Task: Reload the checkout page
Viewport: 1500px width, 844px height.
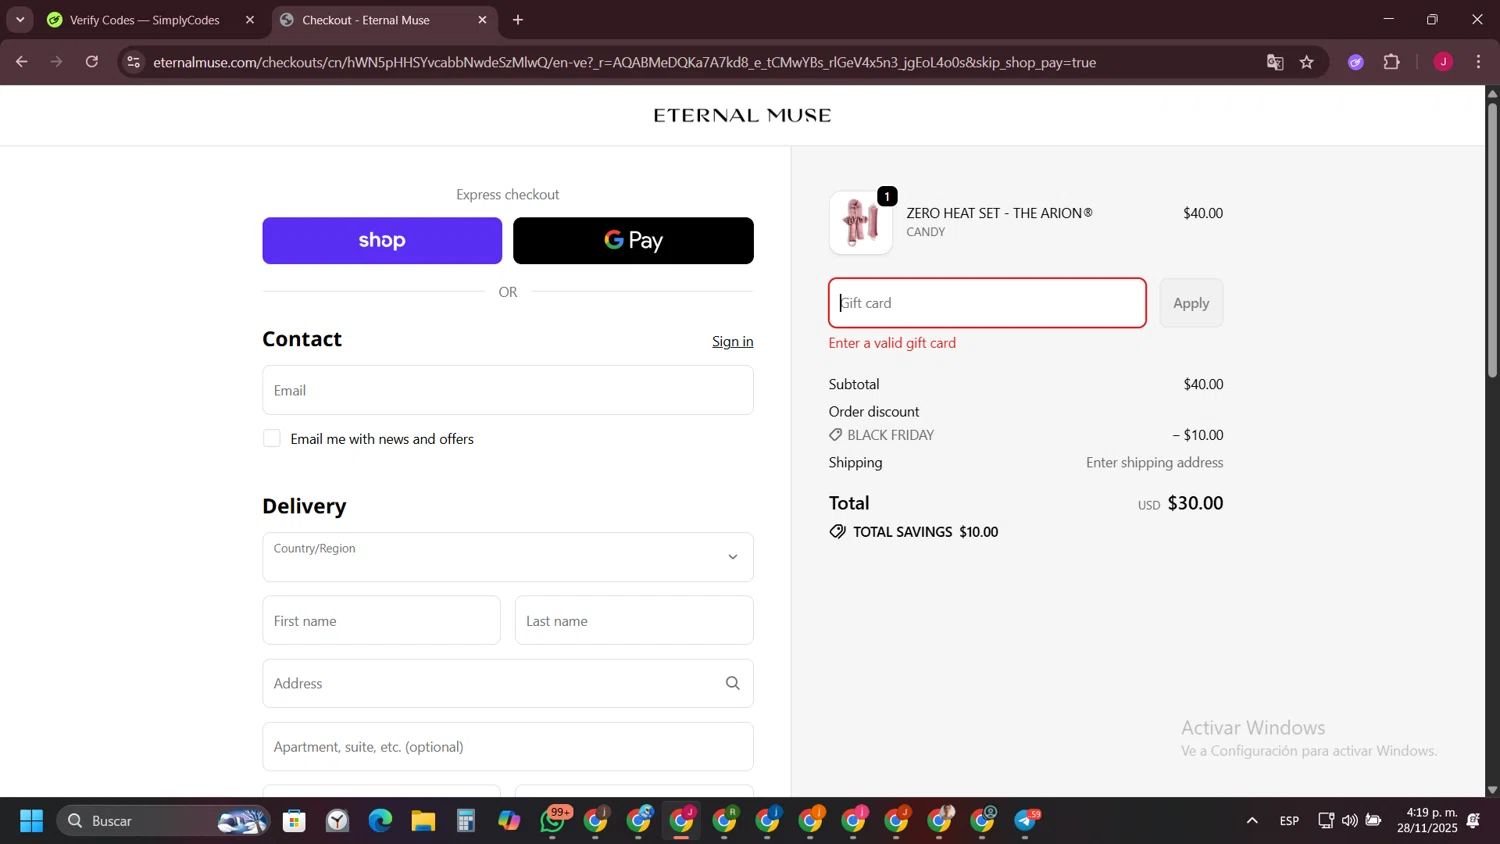Action: tap(92, 62)
